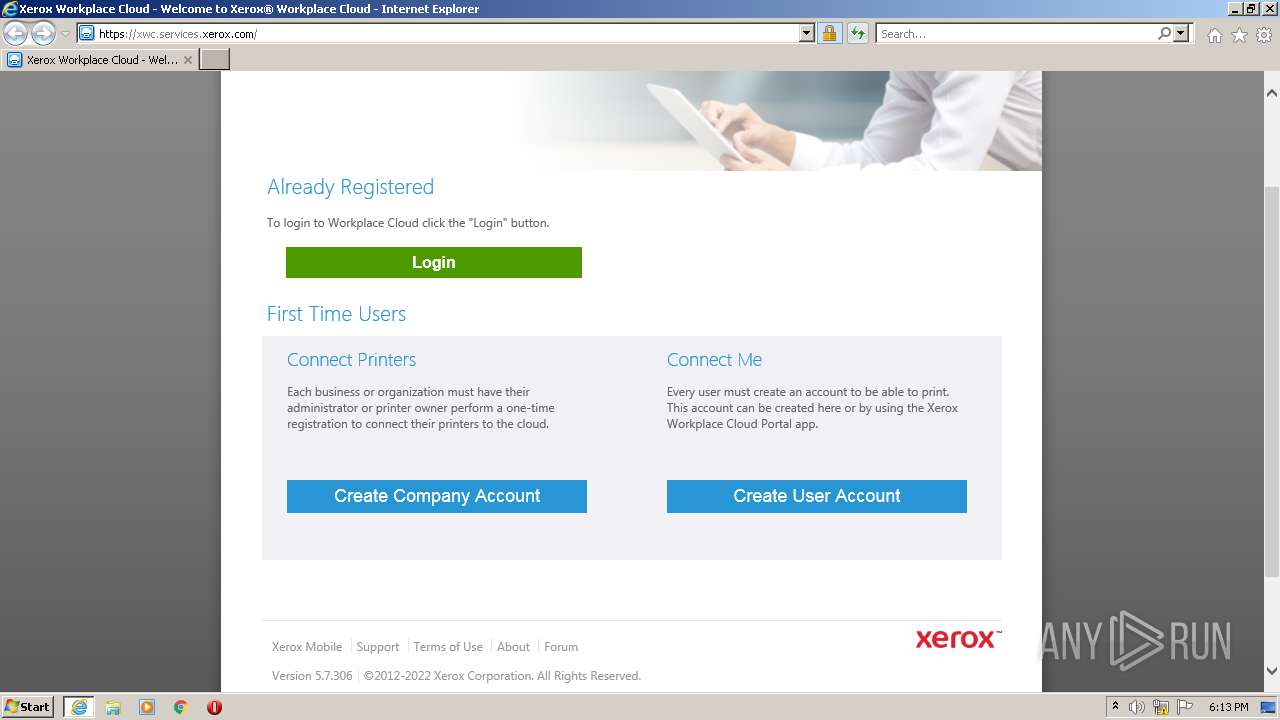The height and width of the screenshot is (720, 1280).
Task: Click the ©2012-2022 Xerox Corporation copyright text
Action: click(502, 676)
